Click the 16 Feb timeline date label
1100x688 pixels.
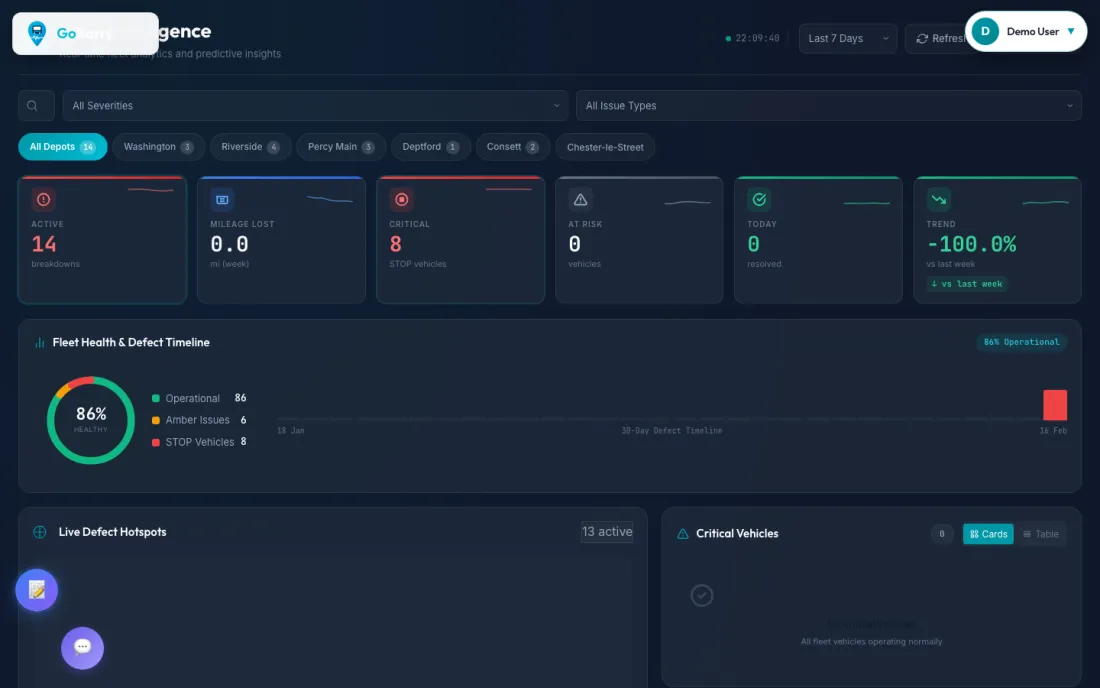[x=1053, y=431]
